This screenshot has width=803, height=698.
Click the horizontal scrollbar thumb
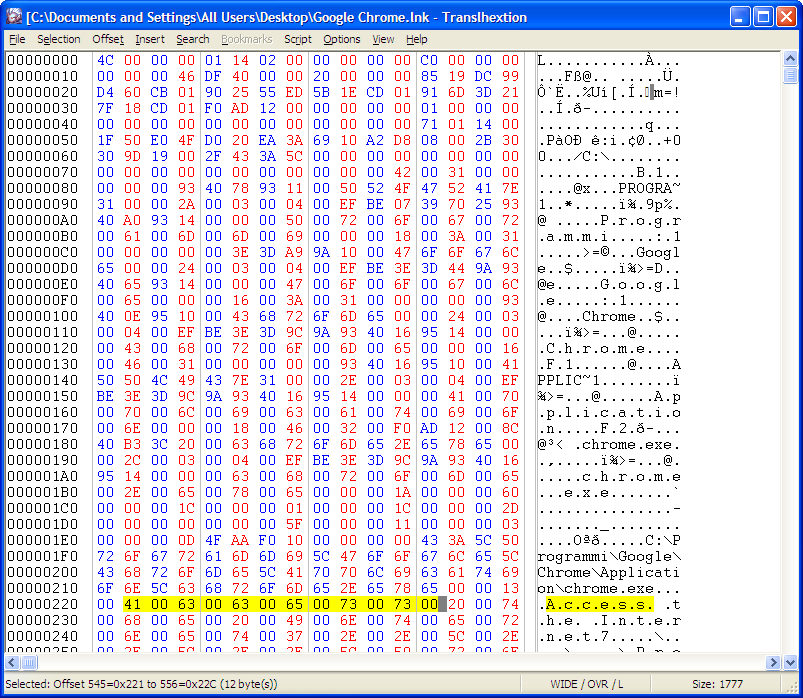pyautogui.click(x=29, y=662)
